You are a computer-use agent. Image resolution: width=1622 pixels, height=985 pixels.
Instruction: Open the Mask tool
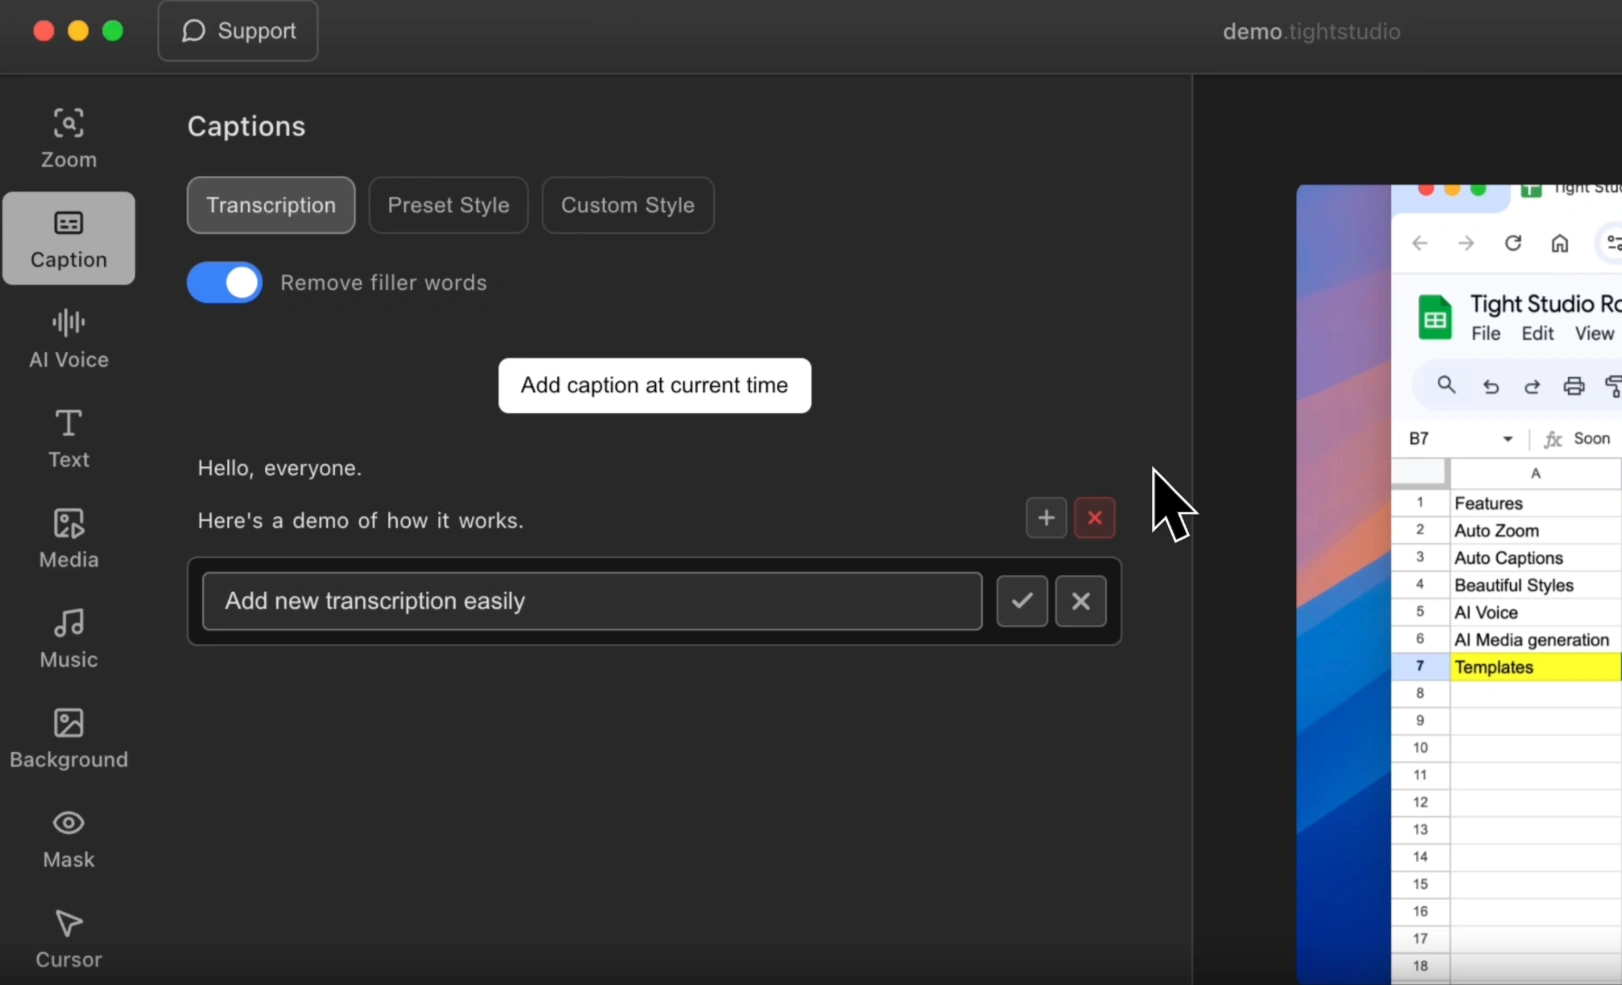tap(68, 838)
